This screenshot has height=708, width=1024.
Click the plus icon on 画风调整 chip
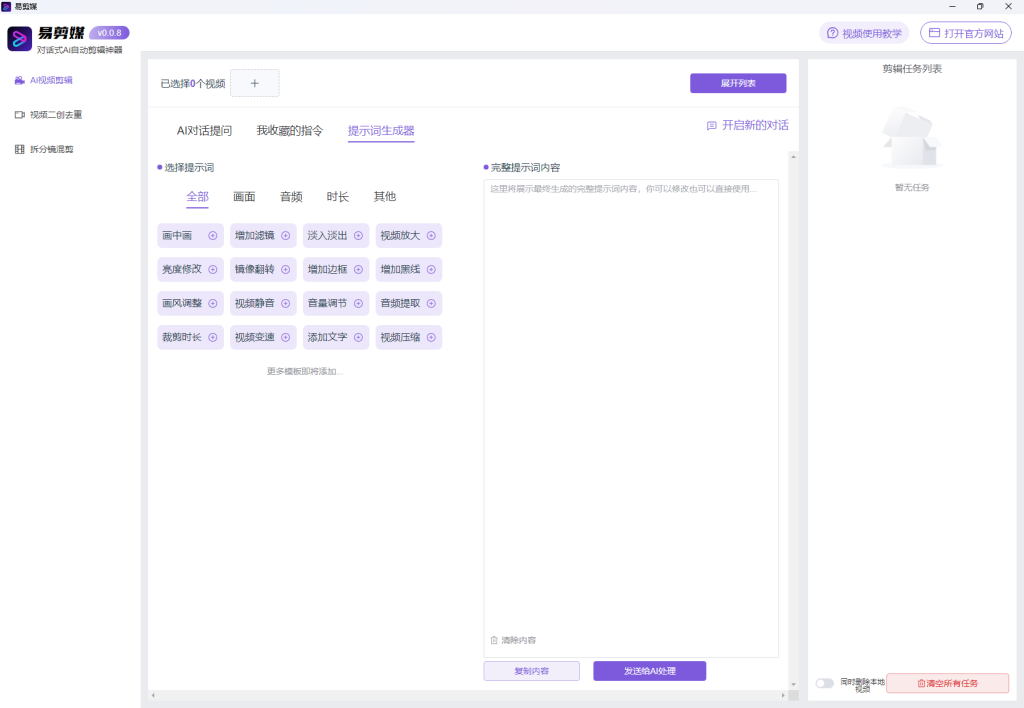213,304
